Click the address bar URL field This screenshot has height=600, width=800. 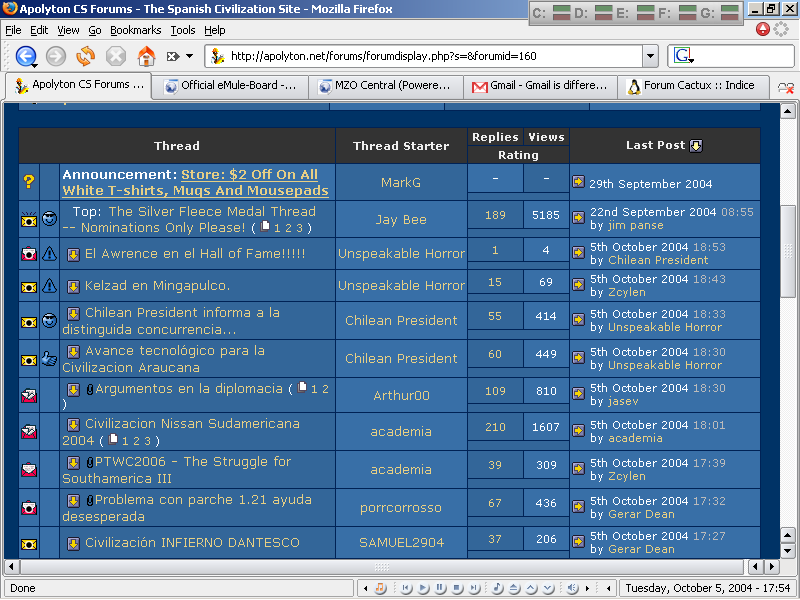pos(430,56)
